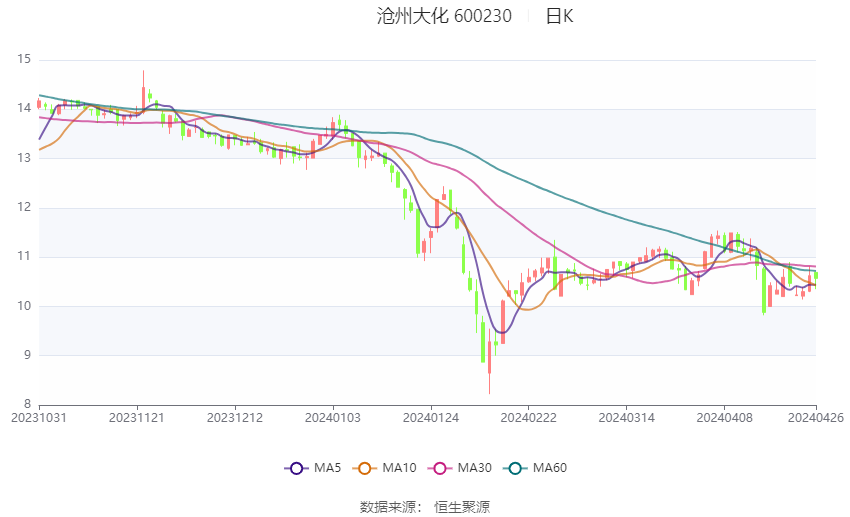Click the 20240222 date axis label
The image size is (850, 517).
click(528, 418)
